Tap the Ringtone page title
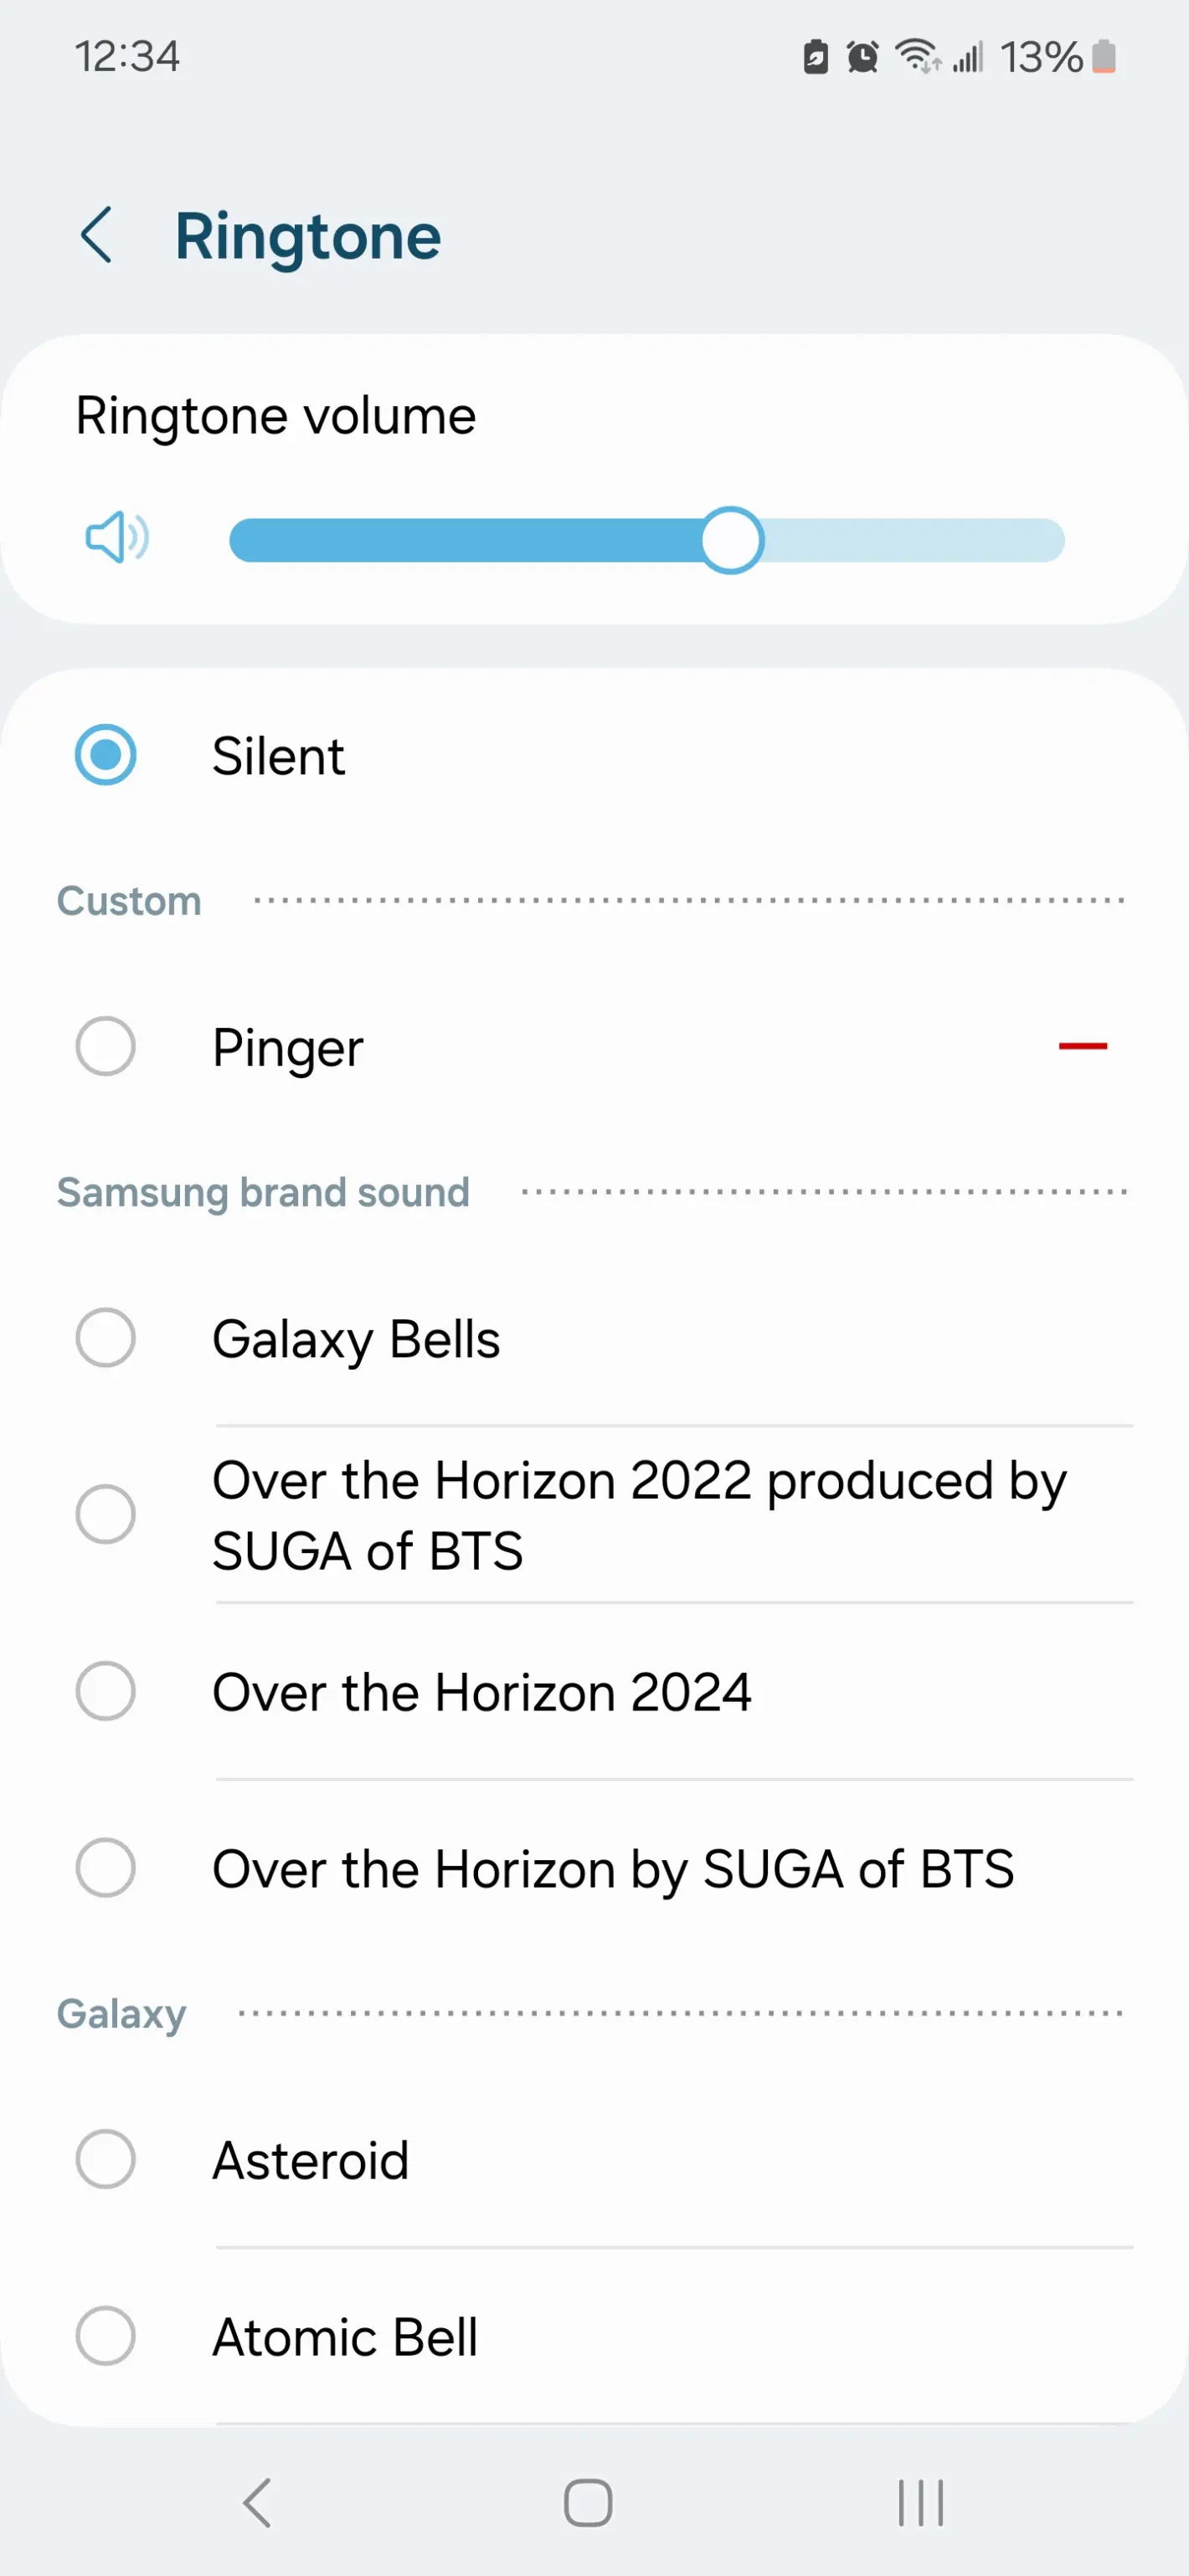This screenshot has width=1189, height=2576. pyautogui.click(x=308, y=237)
